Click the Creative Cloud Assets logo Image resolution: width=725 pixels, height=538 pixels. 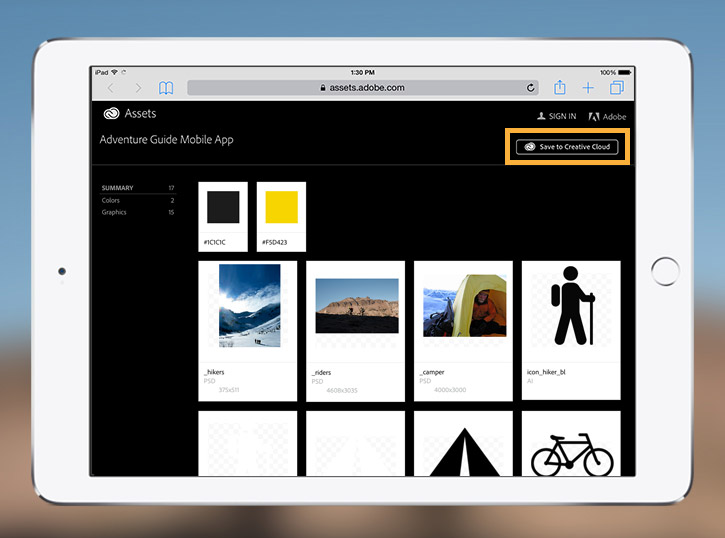(x=130, y=113)
